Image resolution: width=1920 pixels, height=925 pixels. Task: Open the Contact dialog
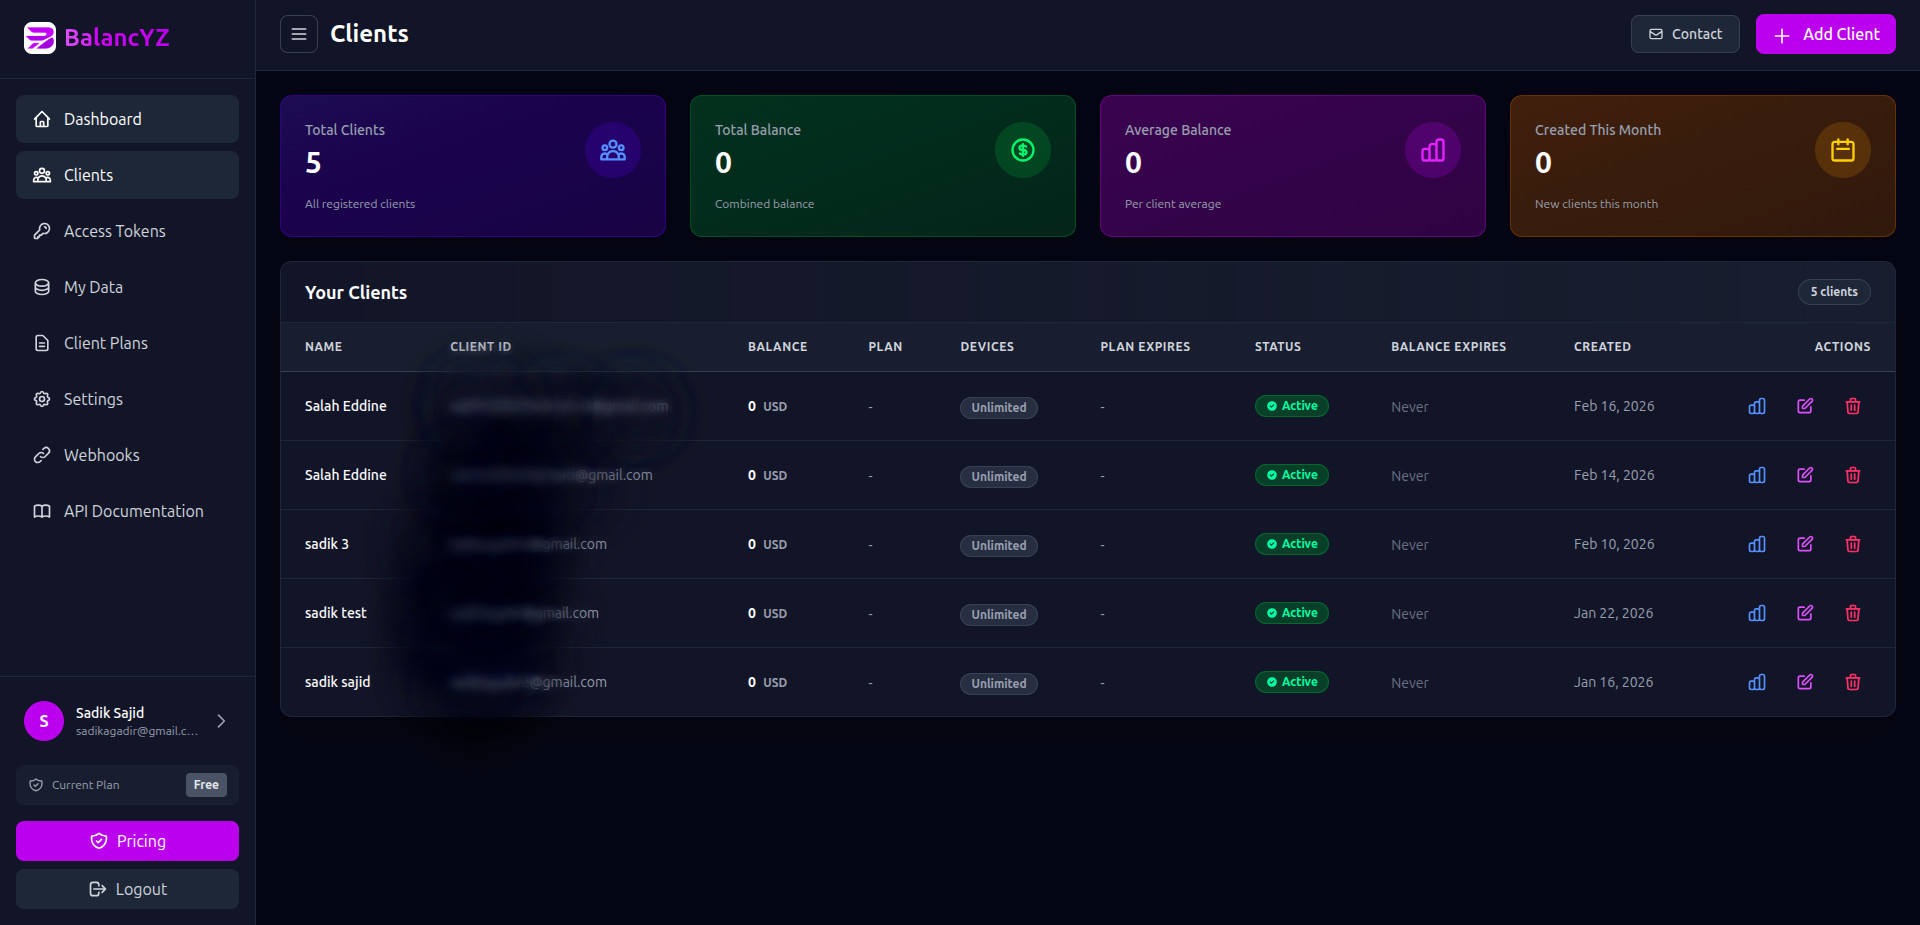[x=1684, y=33]
